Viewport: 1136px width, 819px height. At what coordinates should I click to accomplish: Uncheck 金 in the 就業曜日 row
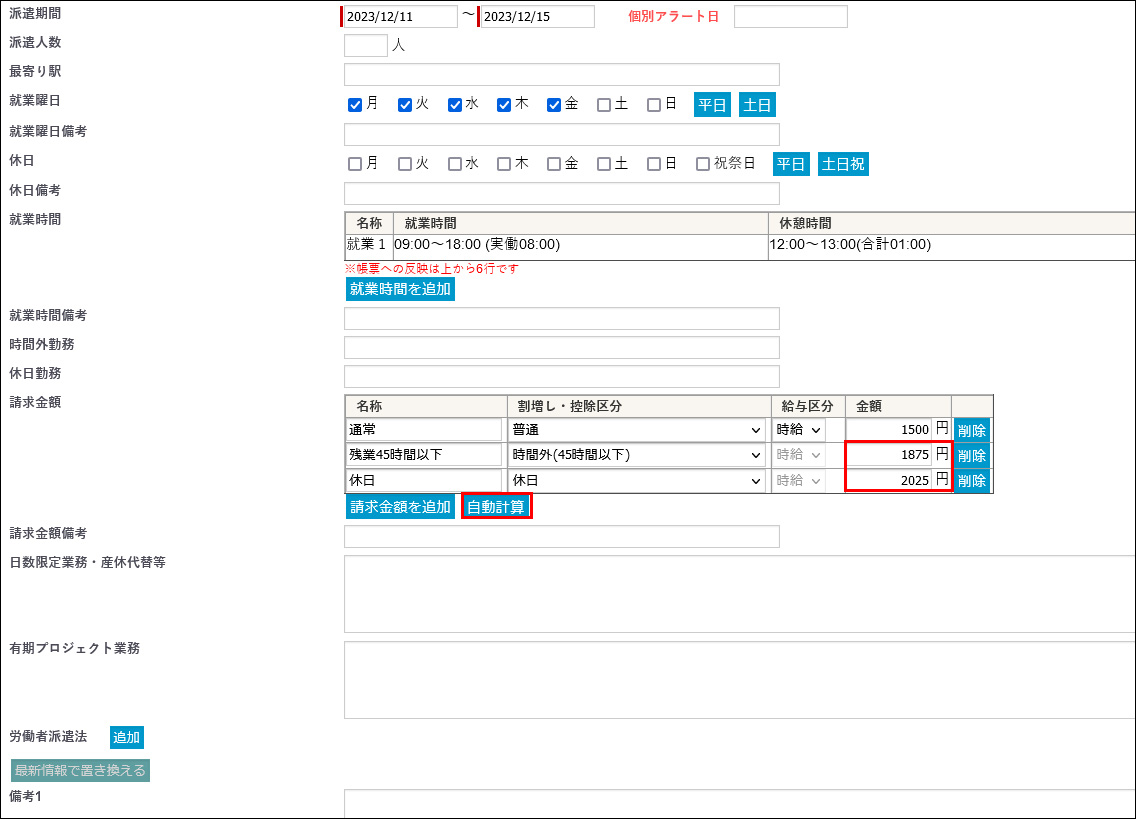point(554,105)
